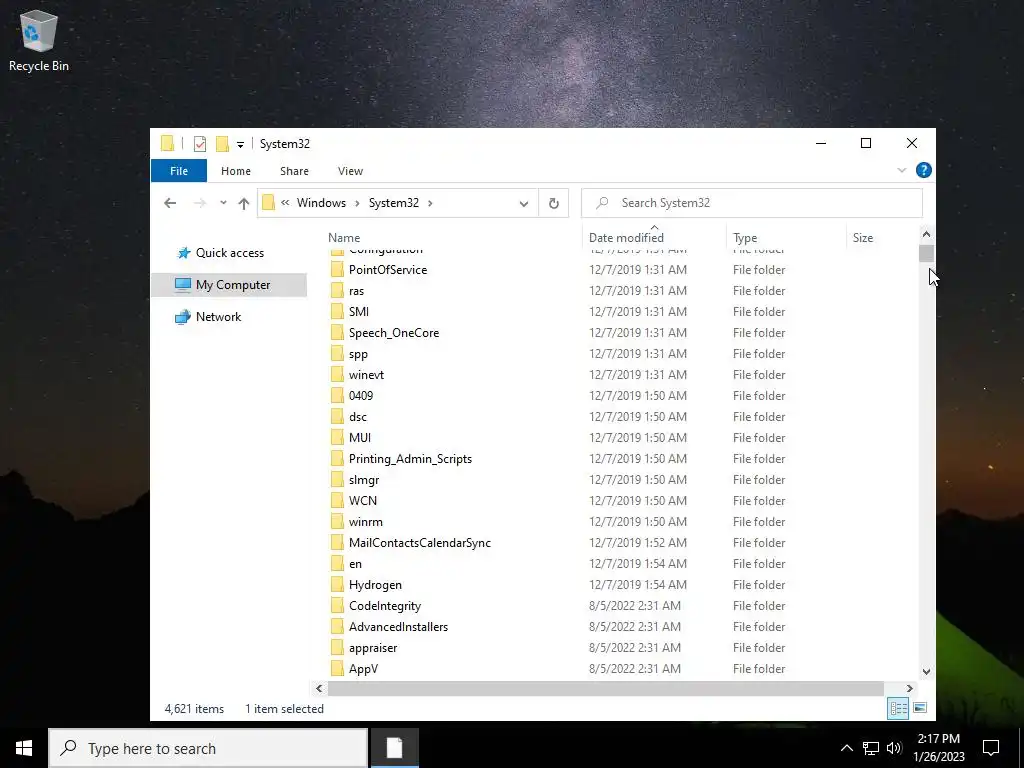Screen dimensions: 1024x768
Task: Sort by the Date modified column header
Action: [626, 238]
